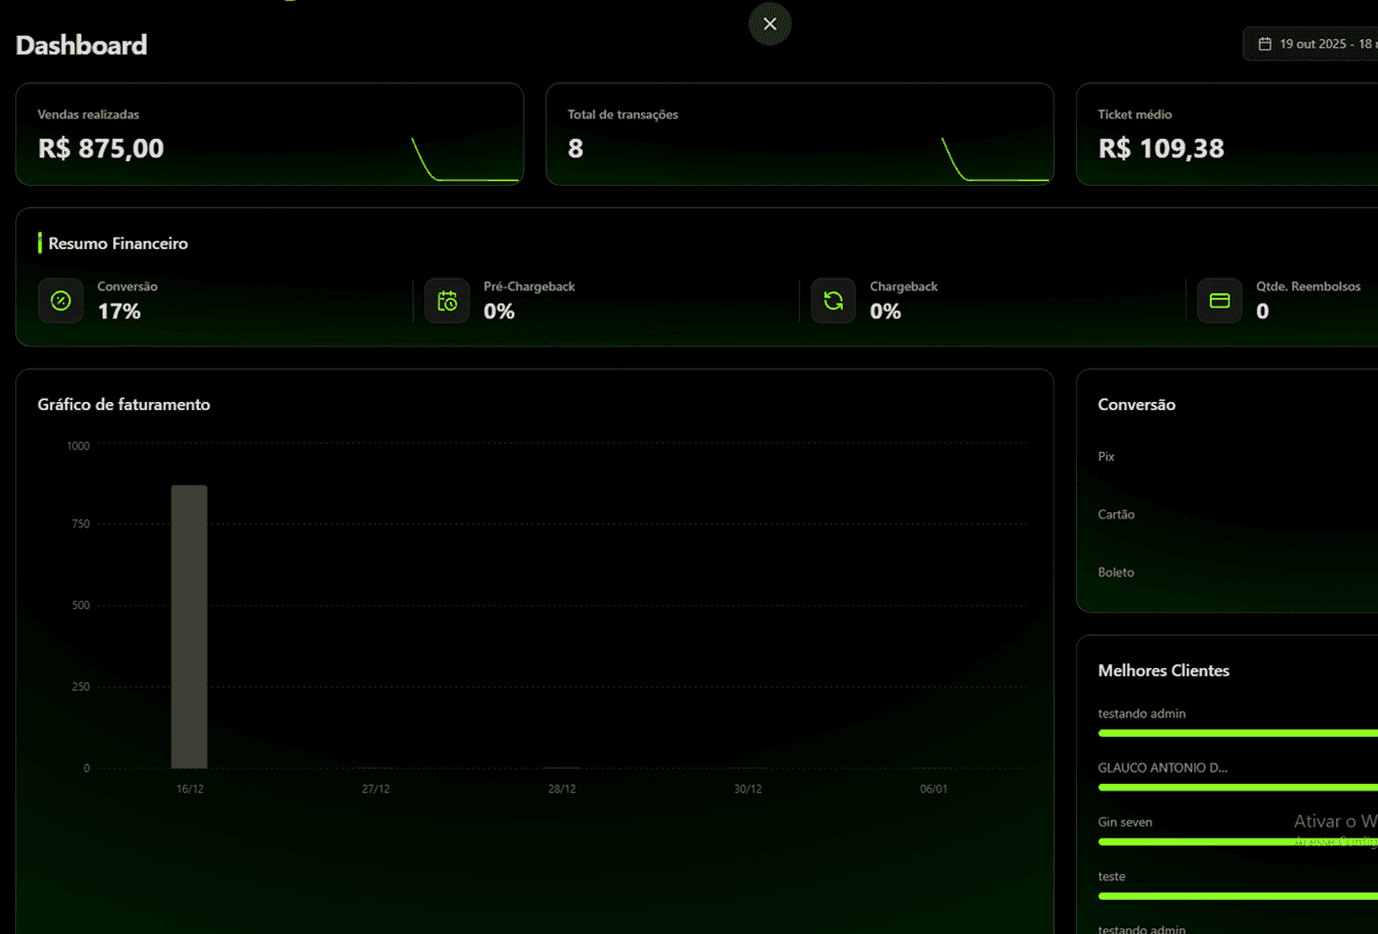Click the Dashboard heading
The image size is (1378, 934).
pyautogui.click(x=81, y=44)
